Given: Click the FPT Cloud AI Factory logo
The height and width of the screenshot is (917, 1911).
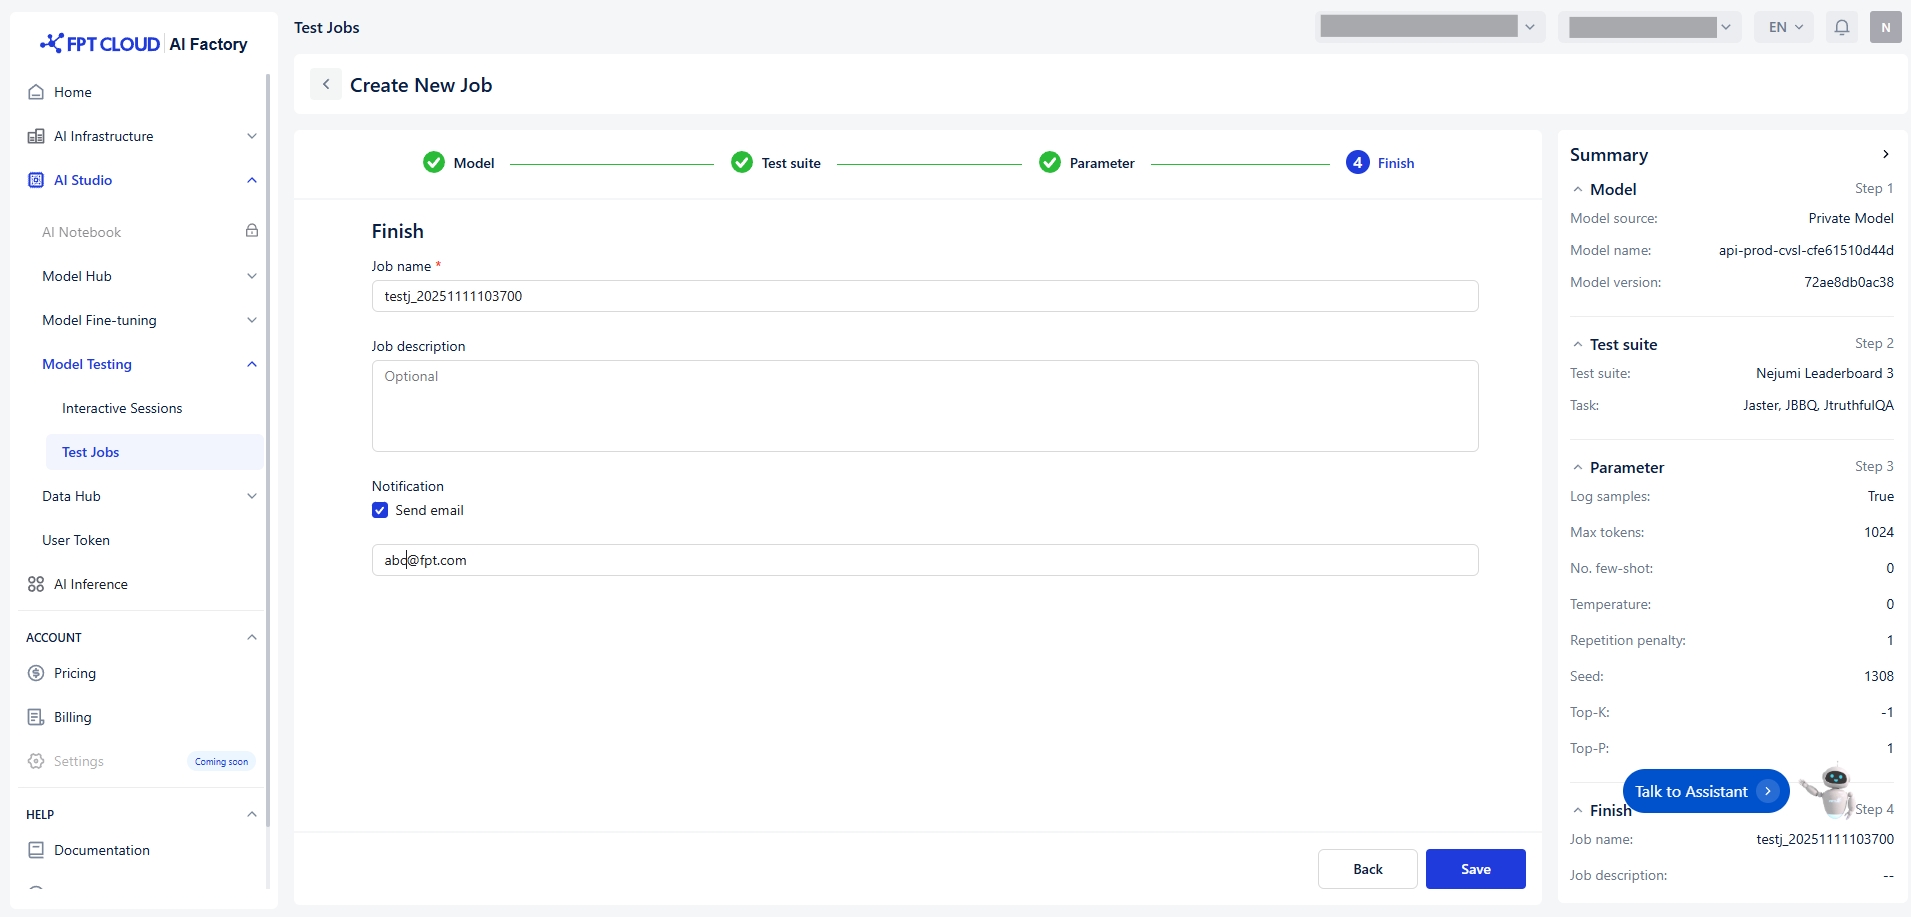Looking at the screenshot, I should (x=143, y=44).
